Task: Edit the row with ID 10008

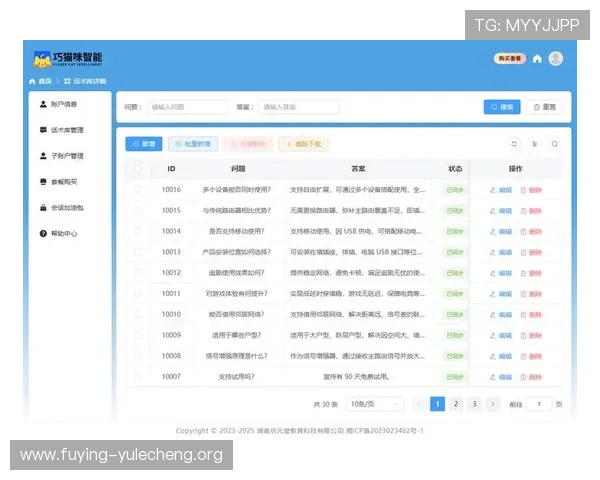Action: 501,356
